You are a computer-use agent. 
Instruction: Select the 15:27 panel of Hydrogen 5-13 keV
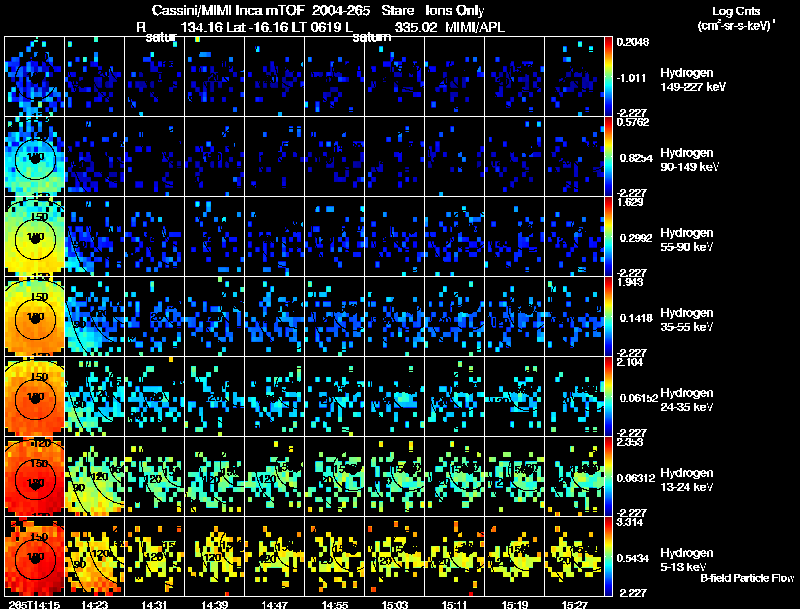pos(574,557)
